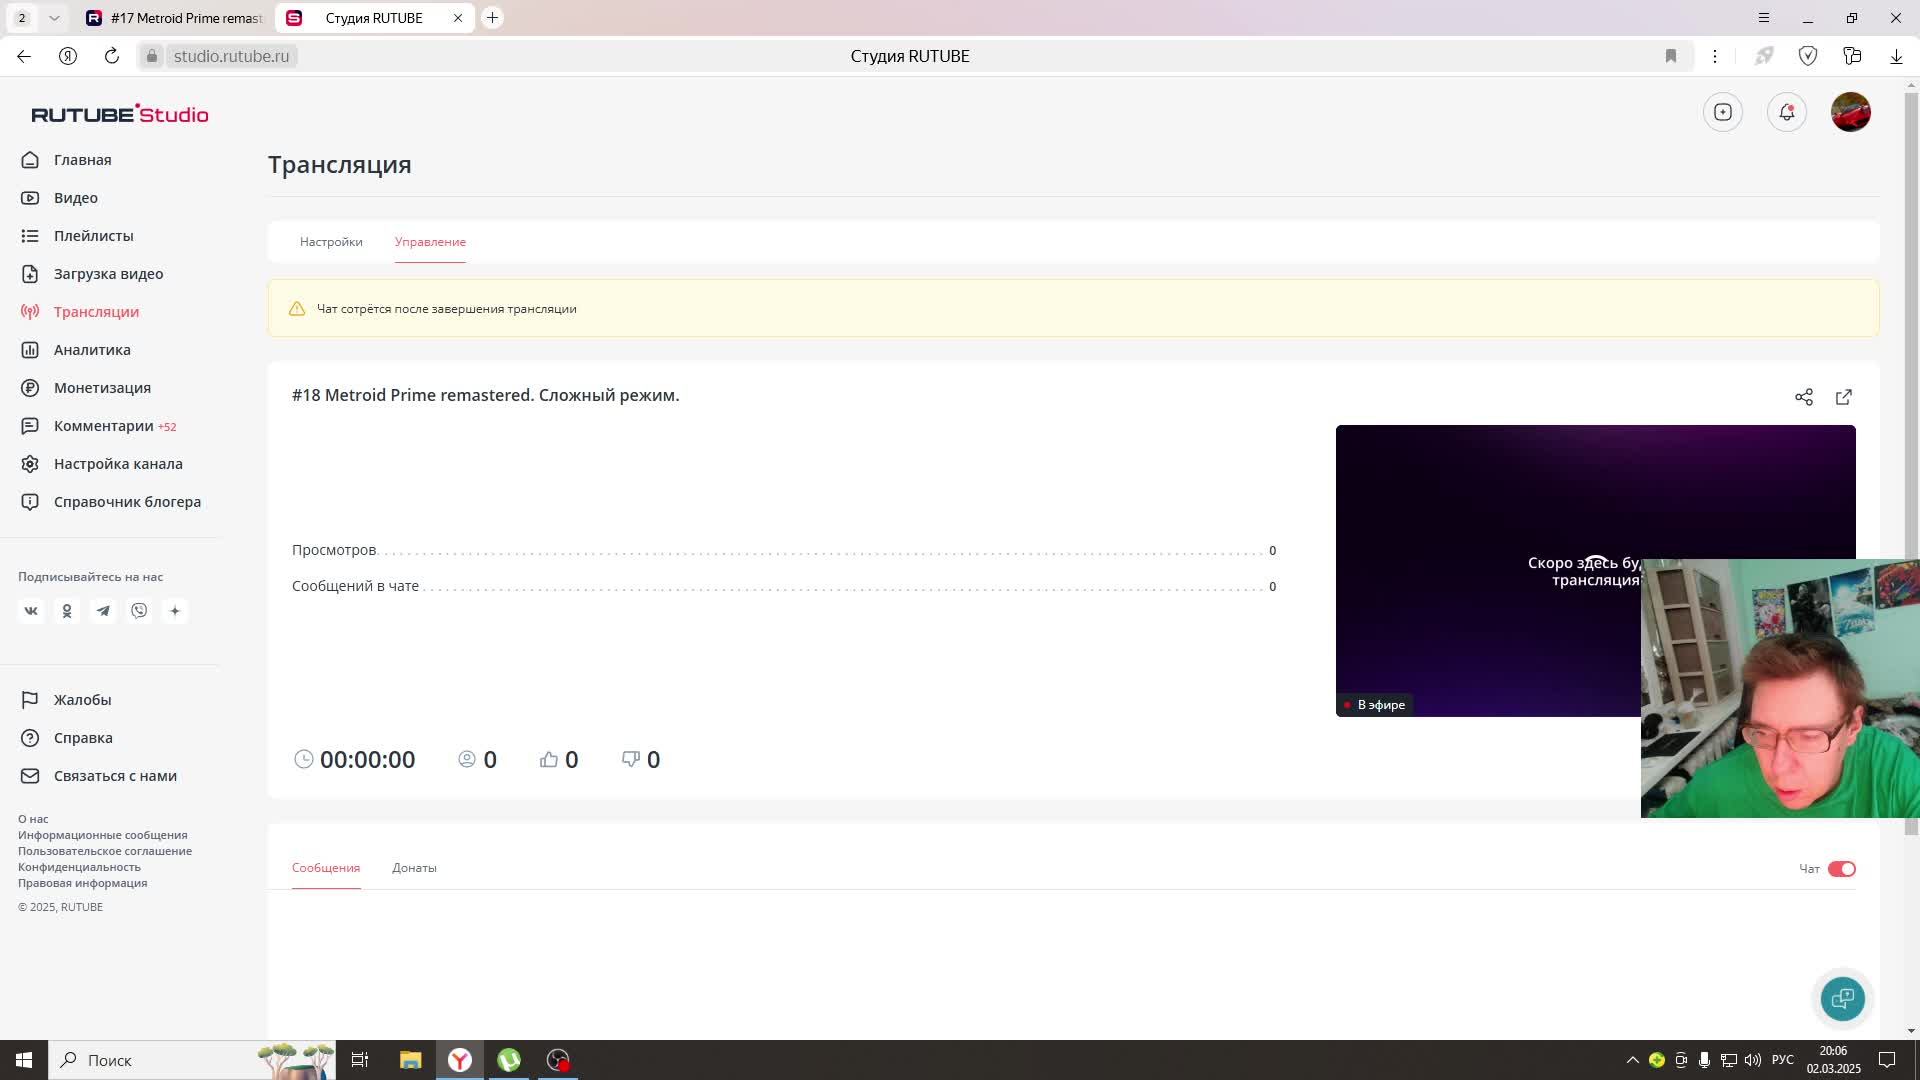
Task: Click the add video plus icon
Action: [1722, 112]
